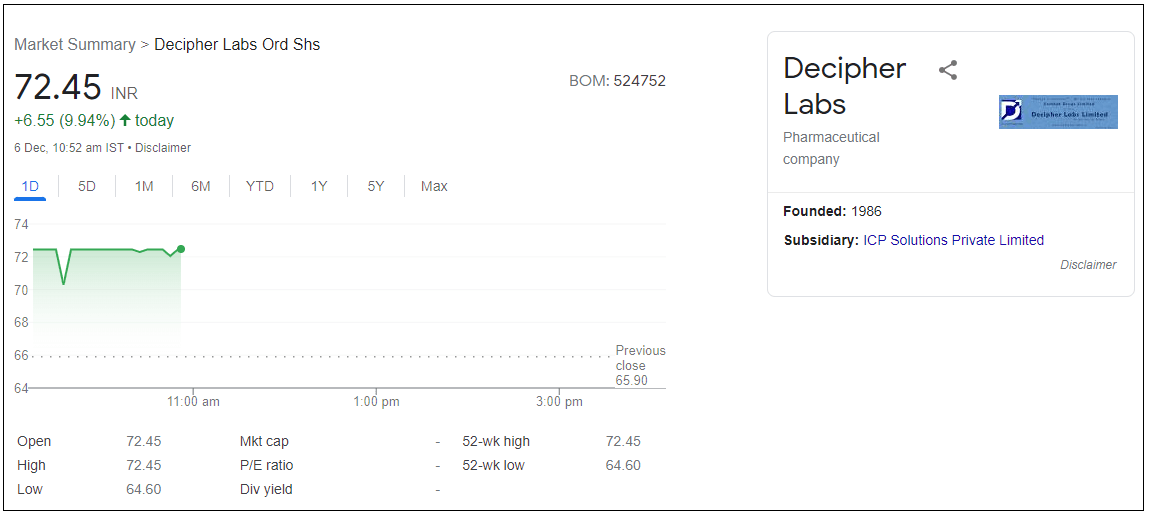The image size is (1149, 515).
Task: Click the 1:00 pm axis label
Action: [376, 401]
